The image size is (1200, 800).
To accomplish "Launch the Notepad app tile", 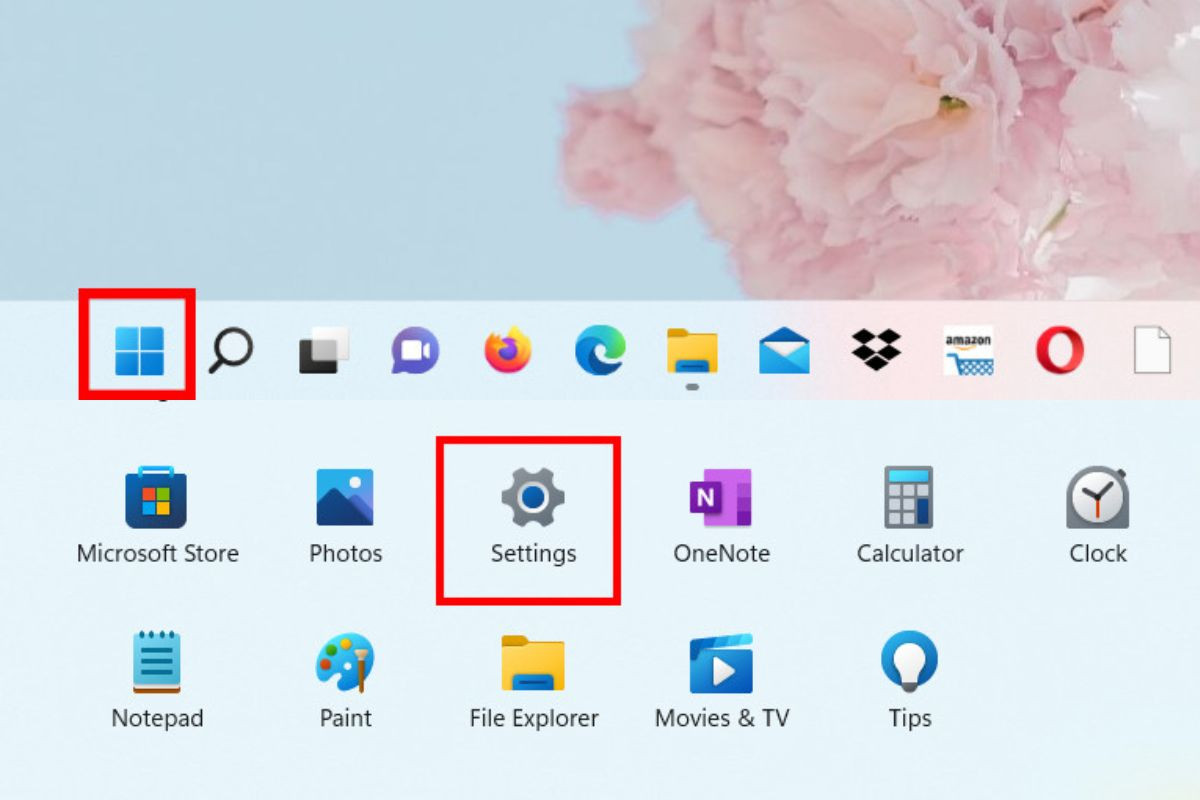I will tap(157, 681).
